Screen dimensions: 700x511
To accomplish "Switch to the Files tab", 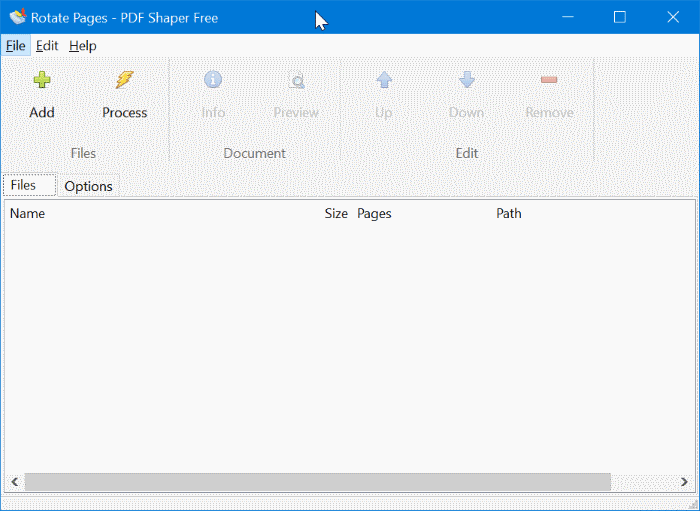I will [30, 185].
